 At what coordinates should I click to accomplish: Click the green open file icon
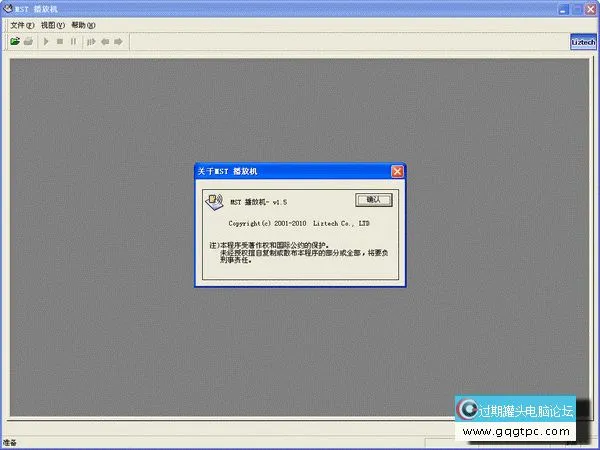click(x=15, y=41)
